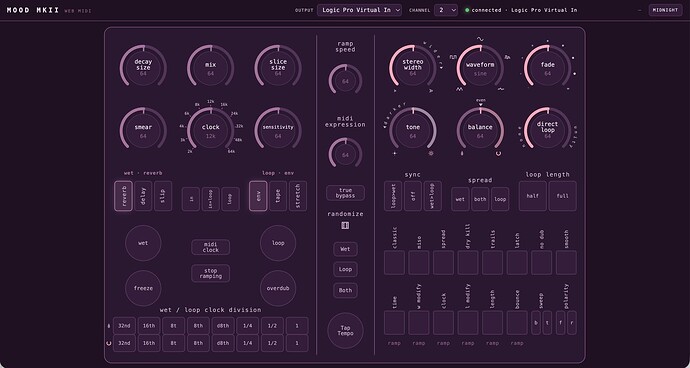Set loop length to full

563,196
